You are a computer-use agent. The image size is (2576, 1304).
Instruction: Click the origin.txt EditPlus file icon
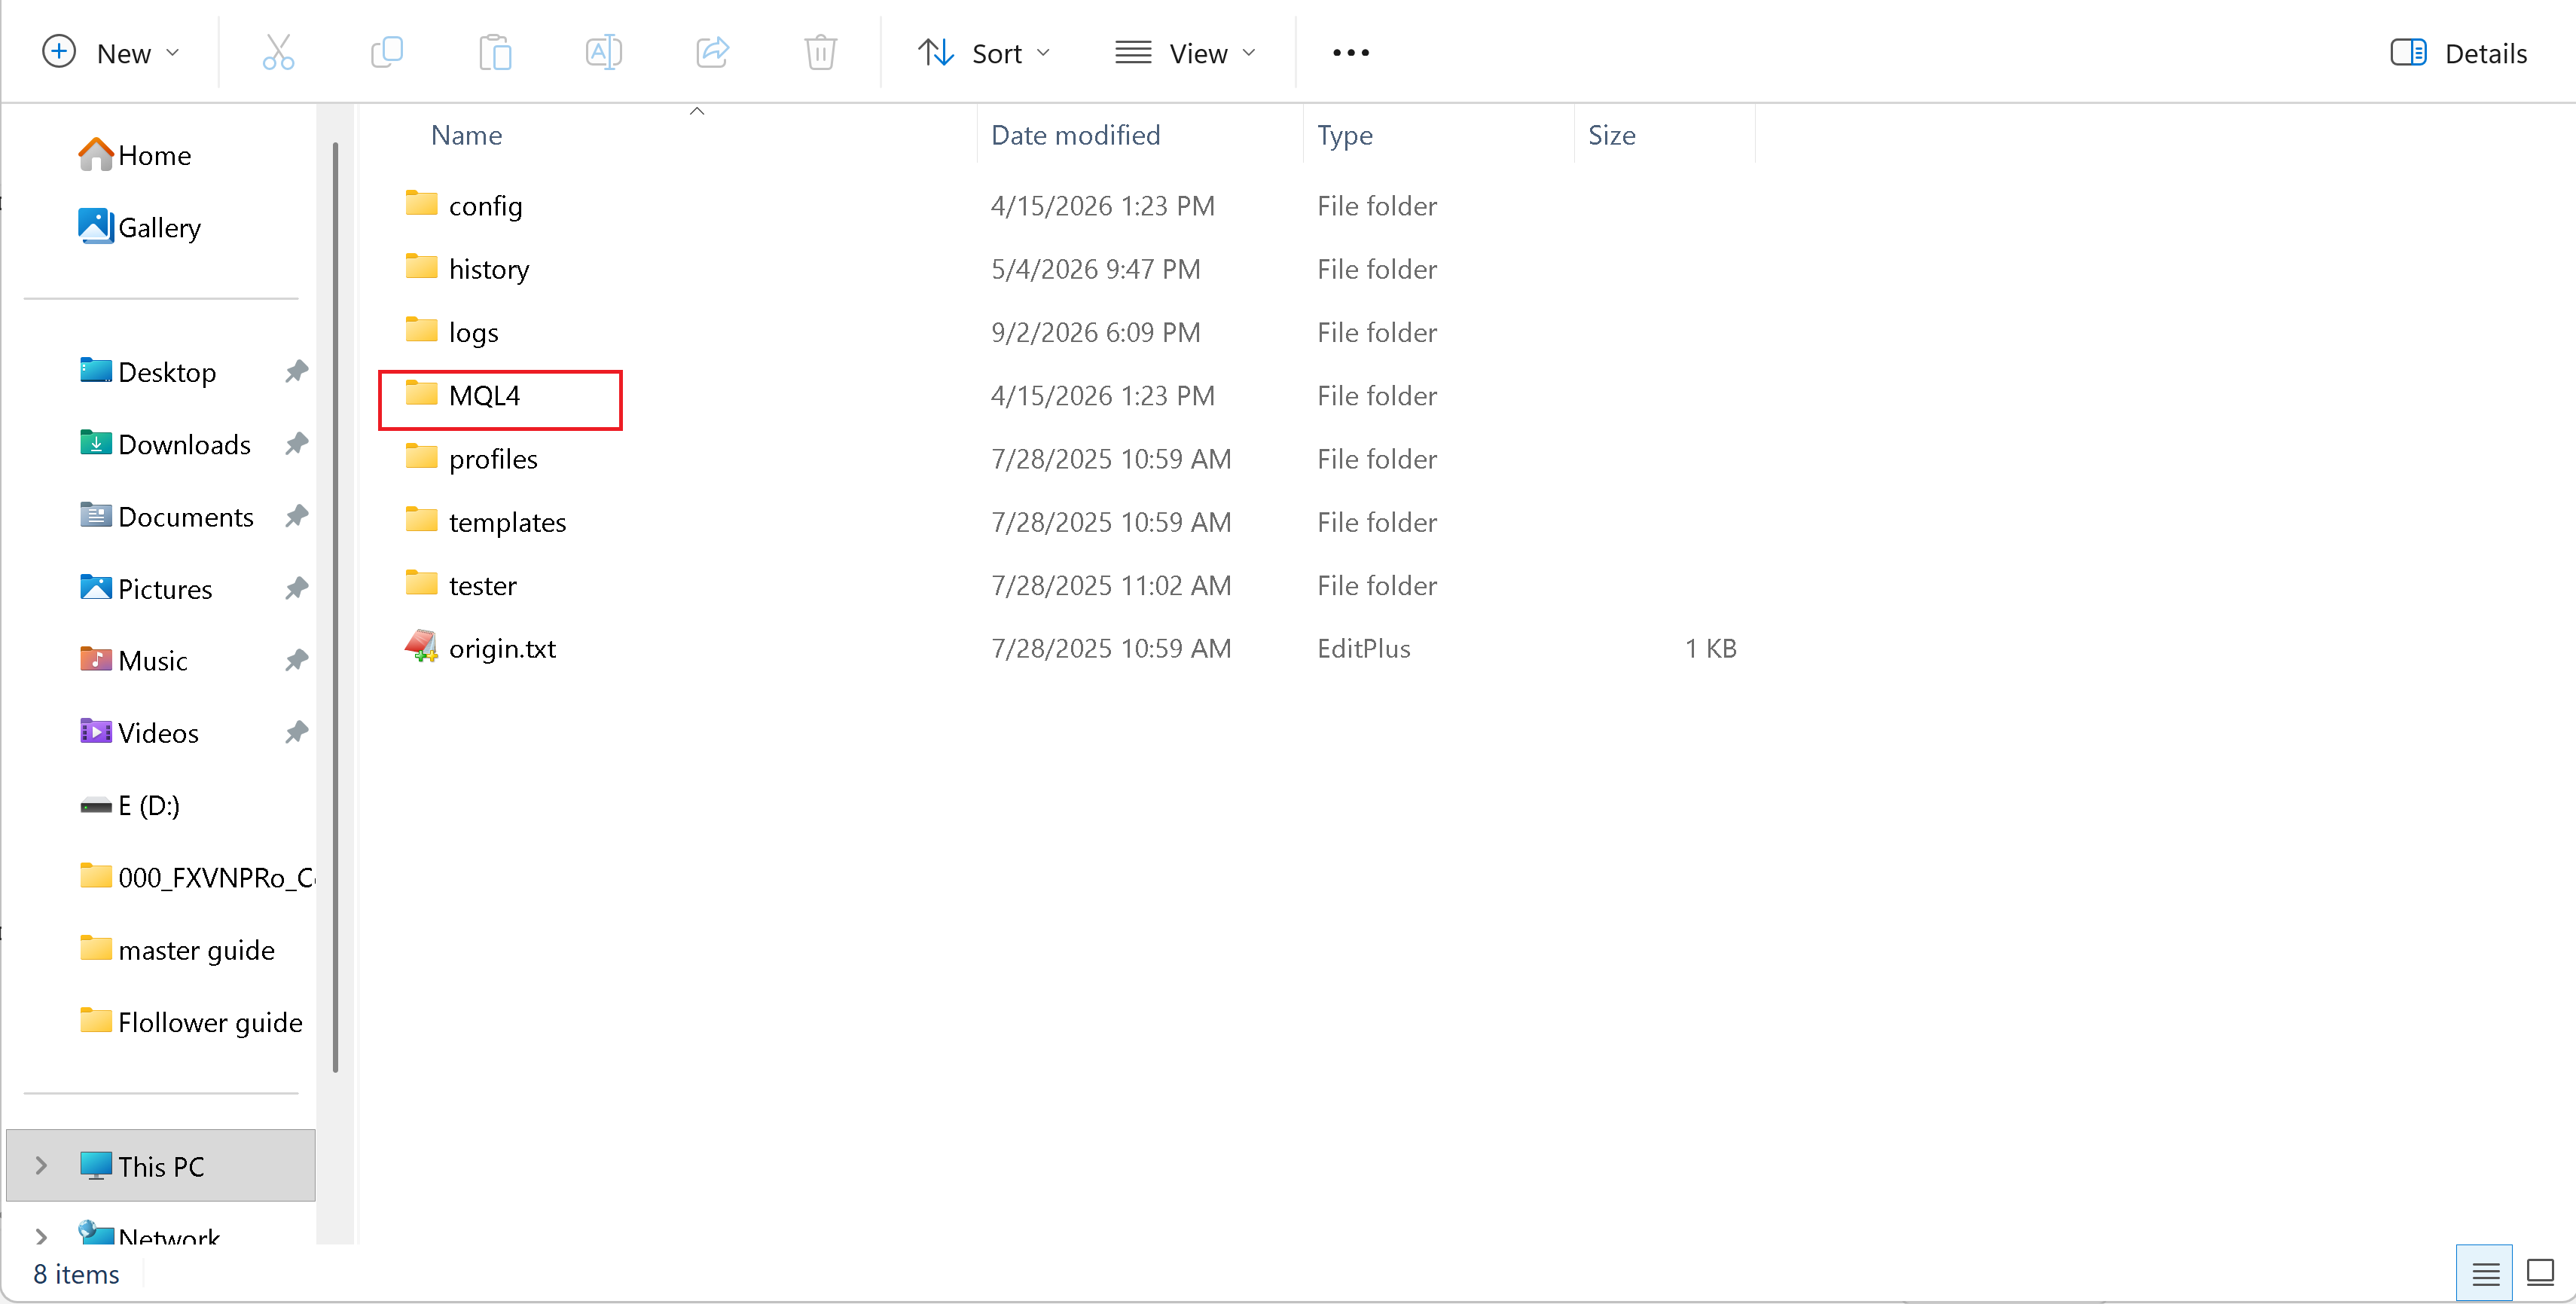(x=421, y=647)
